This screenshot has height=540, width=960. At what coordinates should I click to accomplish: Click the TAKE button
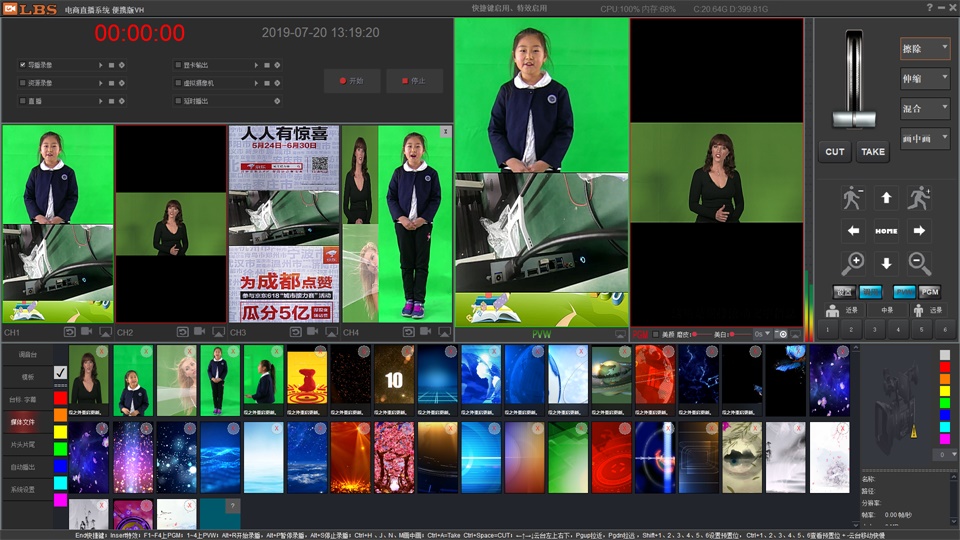873,152
